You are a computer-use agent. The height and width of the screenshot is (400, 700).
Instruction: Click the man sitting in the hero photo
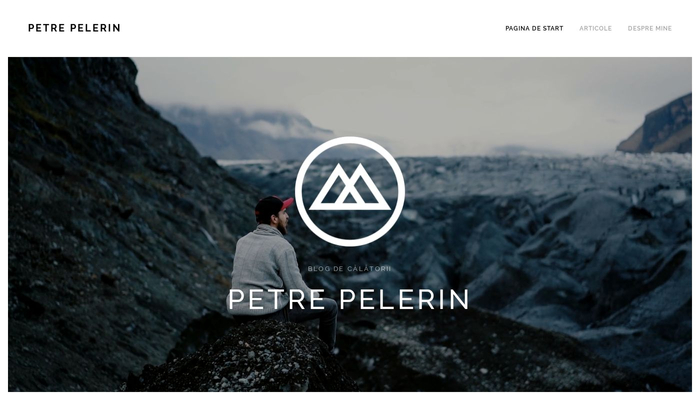(x=281, y=268)
